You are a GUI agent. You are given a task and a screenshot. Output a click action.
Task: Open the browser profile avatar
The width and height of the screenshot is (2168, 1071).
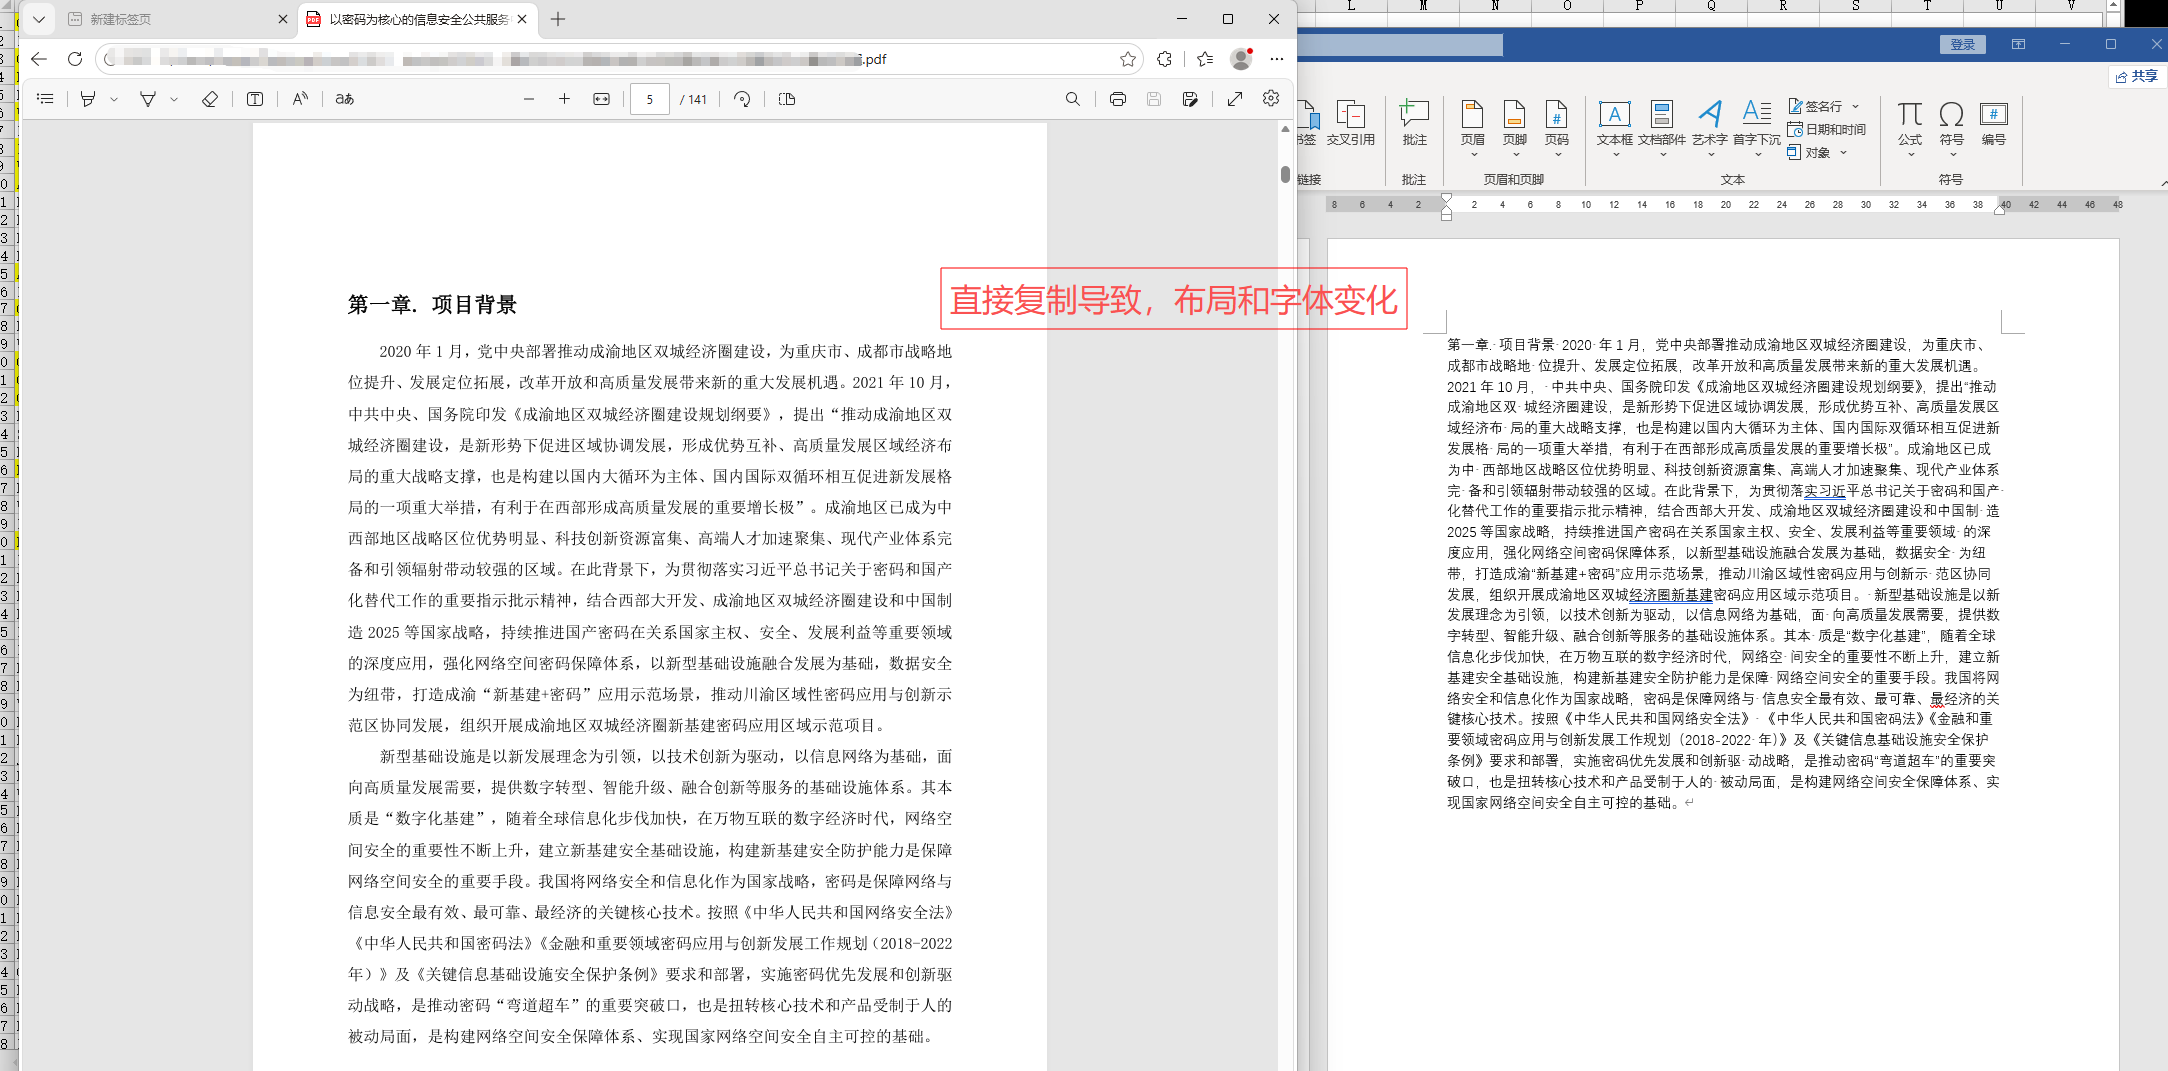(x=1241, y=59)
